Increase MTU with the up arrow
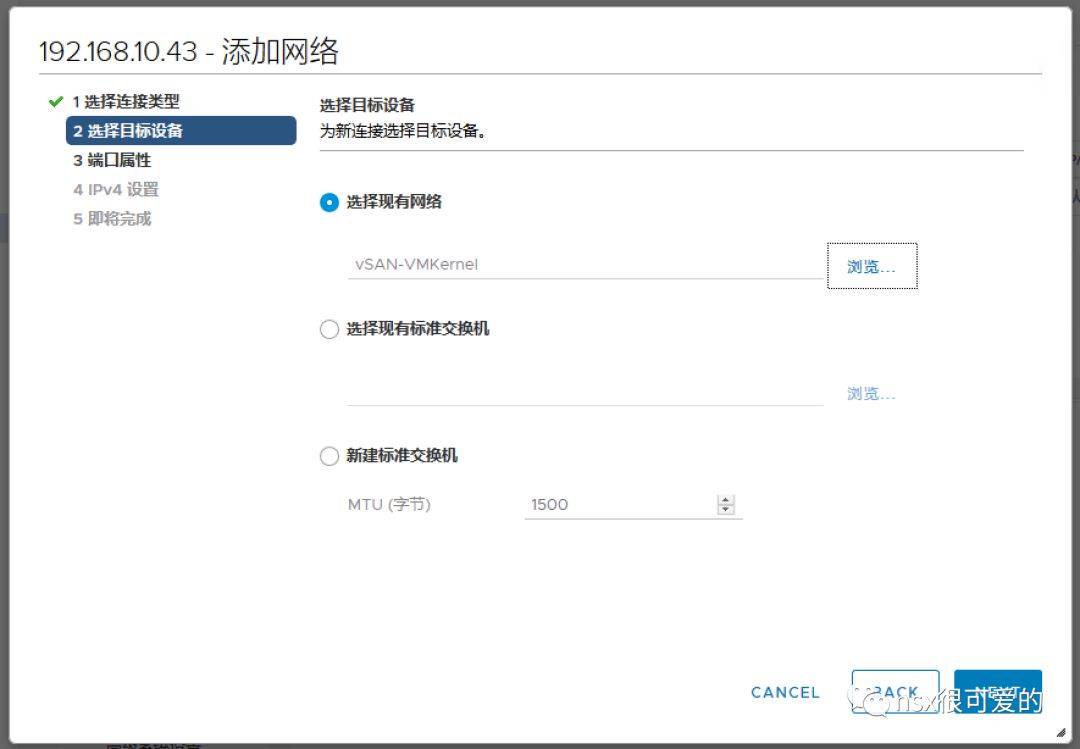The image size is (1080, 749). point(726,500)
